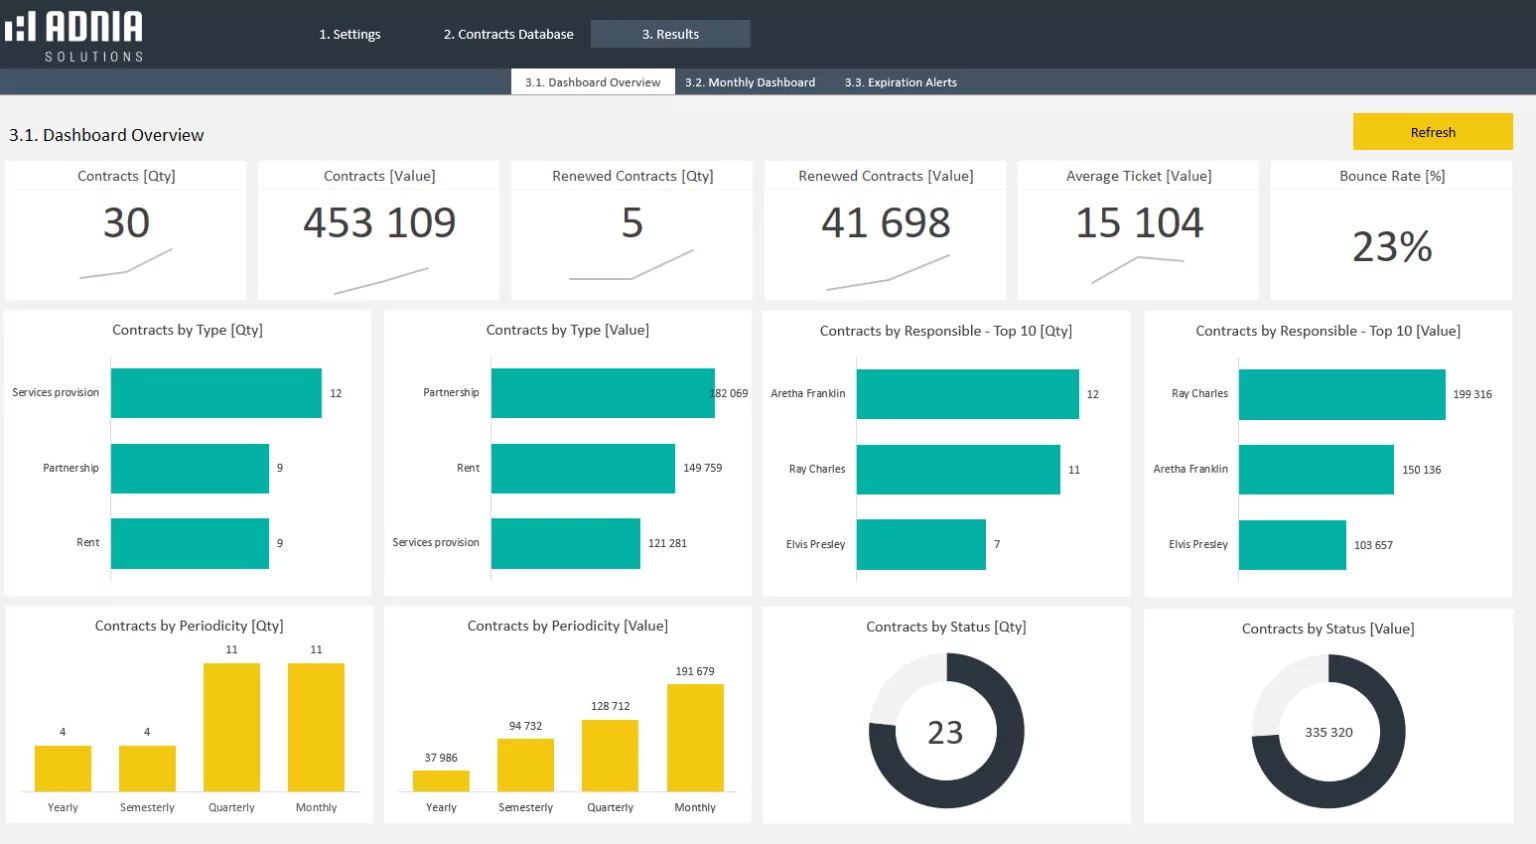Select Monthly bar in Periodicity [Value] chart
The height and width of the screenshot is (844, 1536).
click(x=695, y=738)
